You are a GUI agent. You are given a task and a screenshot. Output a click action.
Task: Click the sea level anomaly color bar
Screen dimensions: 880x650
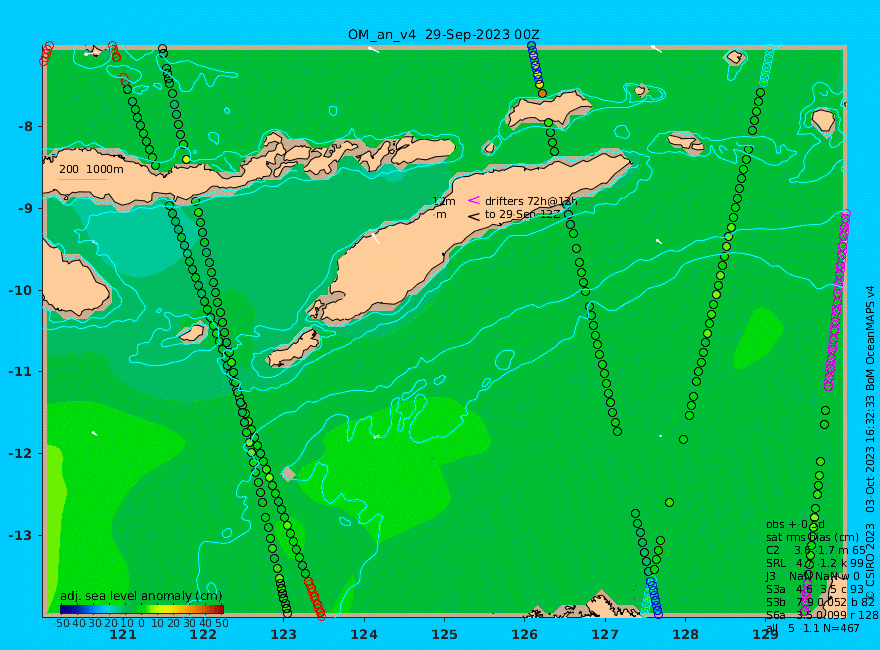point(142,609)
